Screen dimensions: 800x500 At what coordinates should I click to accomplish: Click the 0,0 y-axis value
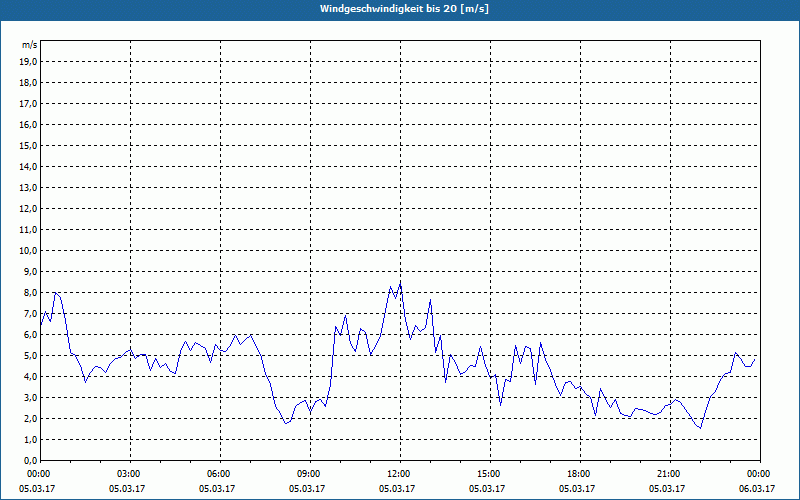(30, 460)
